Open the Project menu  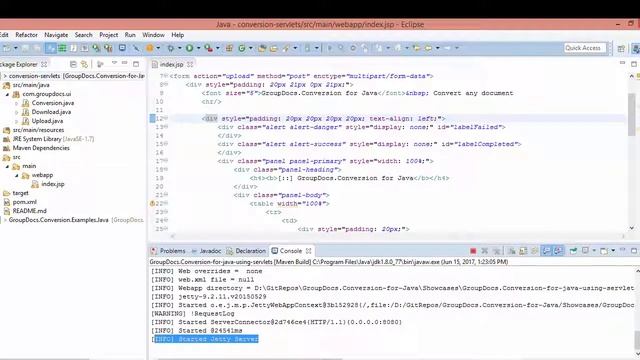click(x=109, y=35)
